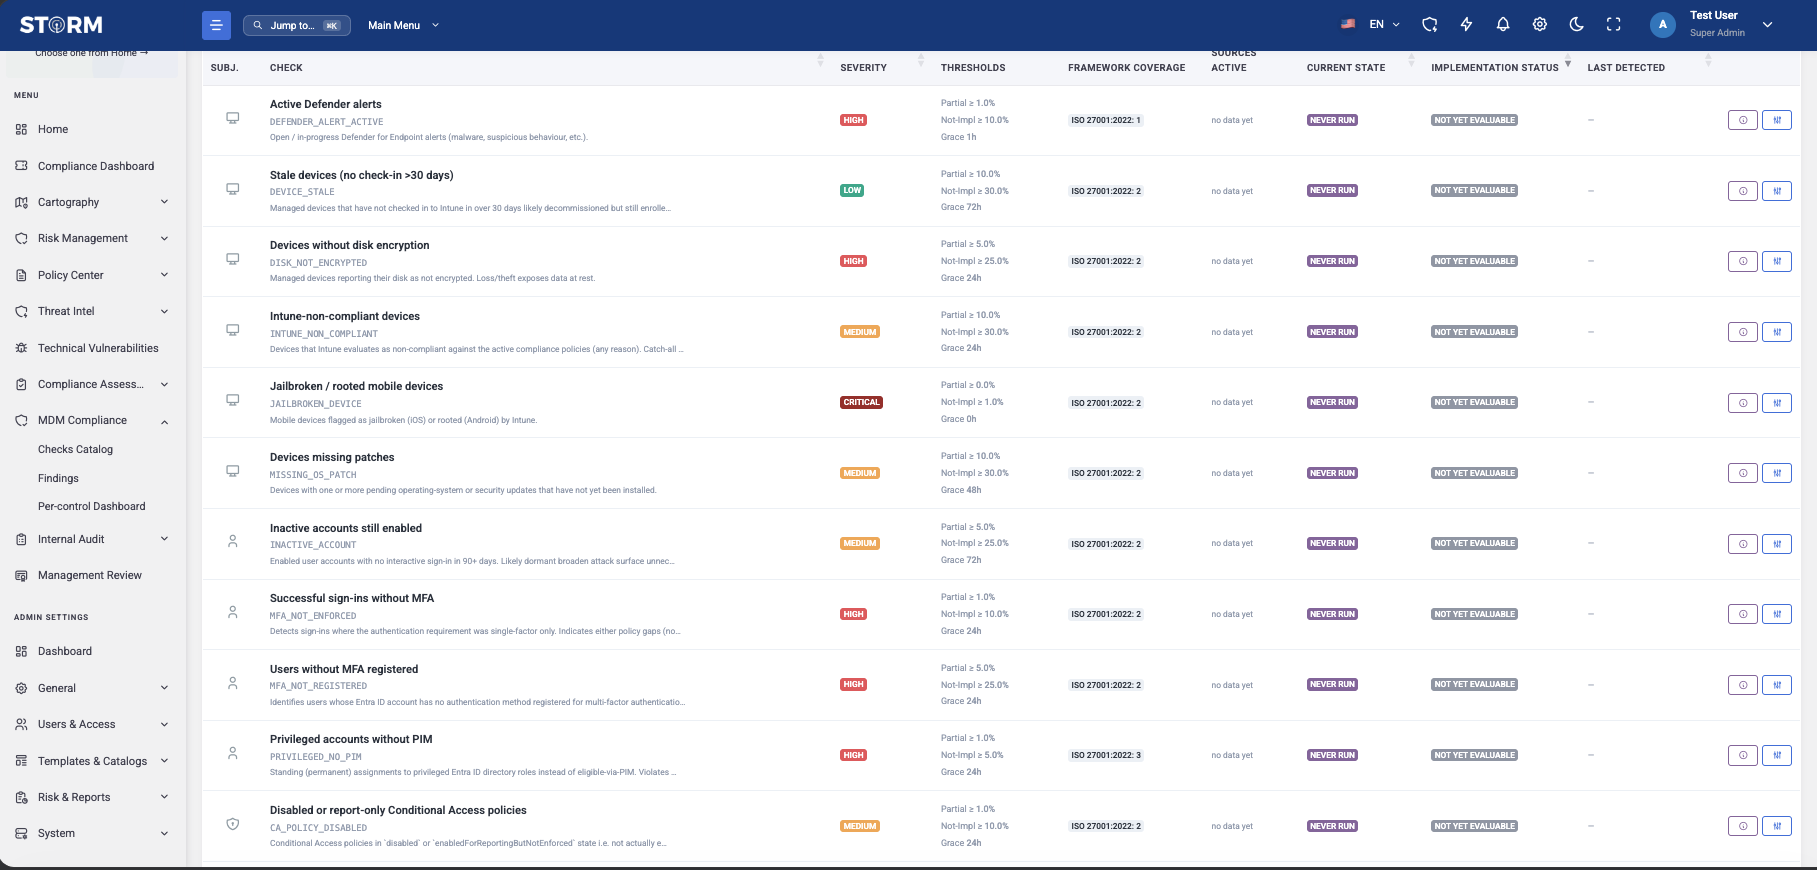Viewport: 1817px width, 870px height.
Task: Show info for Successful sign-ins without MFA
Action: pos(1743,614)
